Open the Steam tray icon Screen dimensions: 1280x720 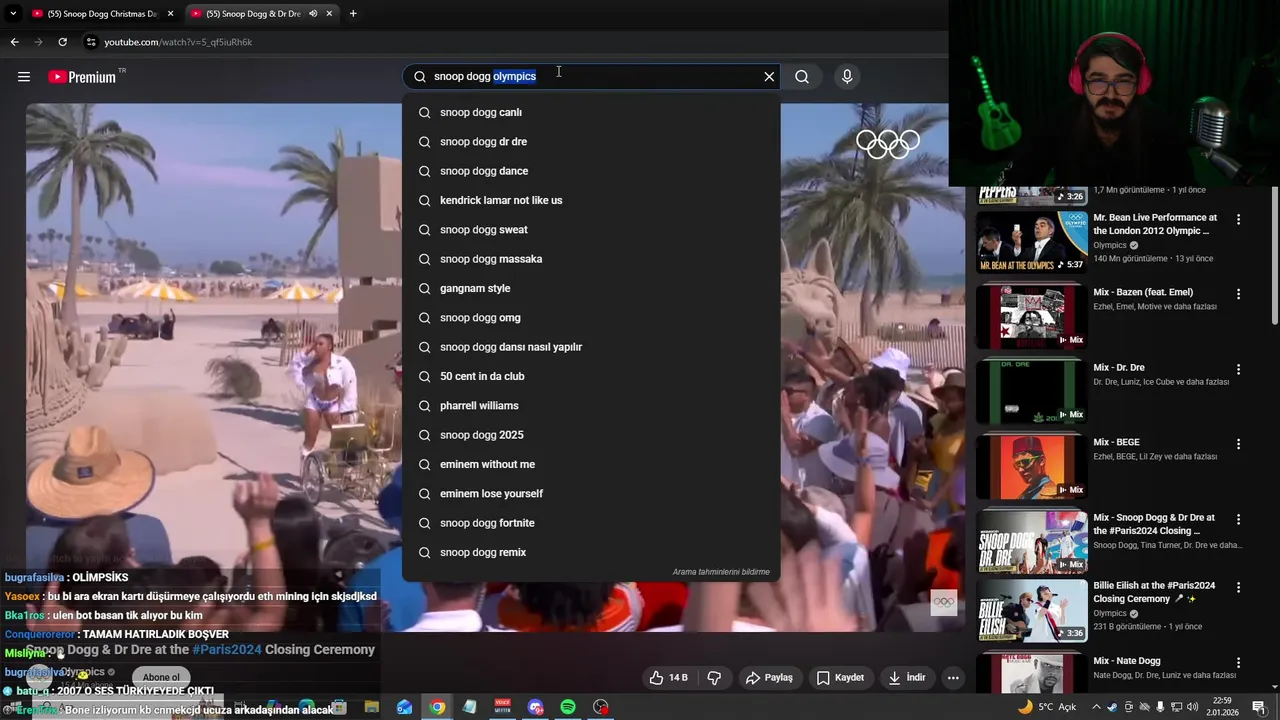(1112, 707)
